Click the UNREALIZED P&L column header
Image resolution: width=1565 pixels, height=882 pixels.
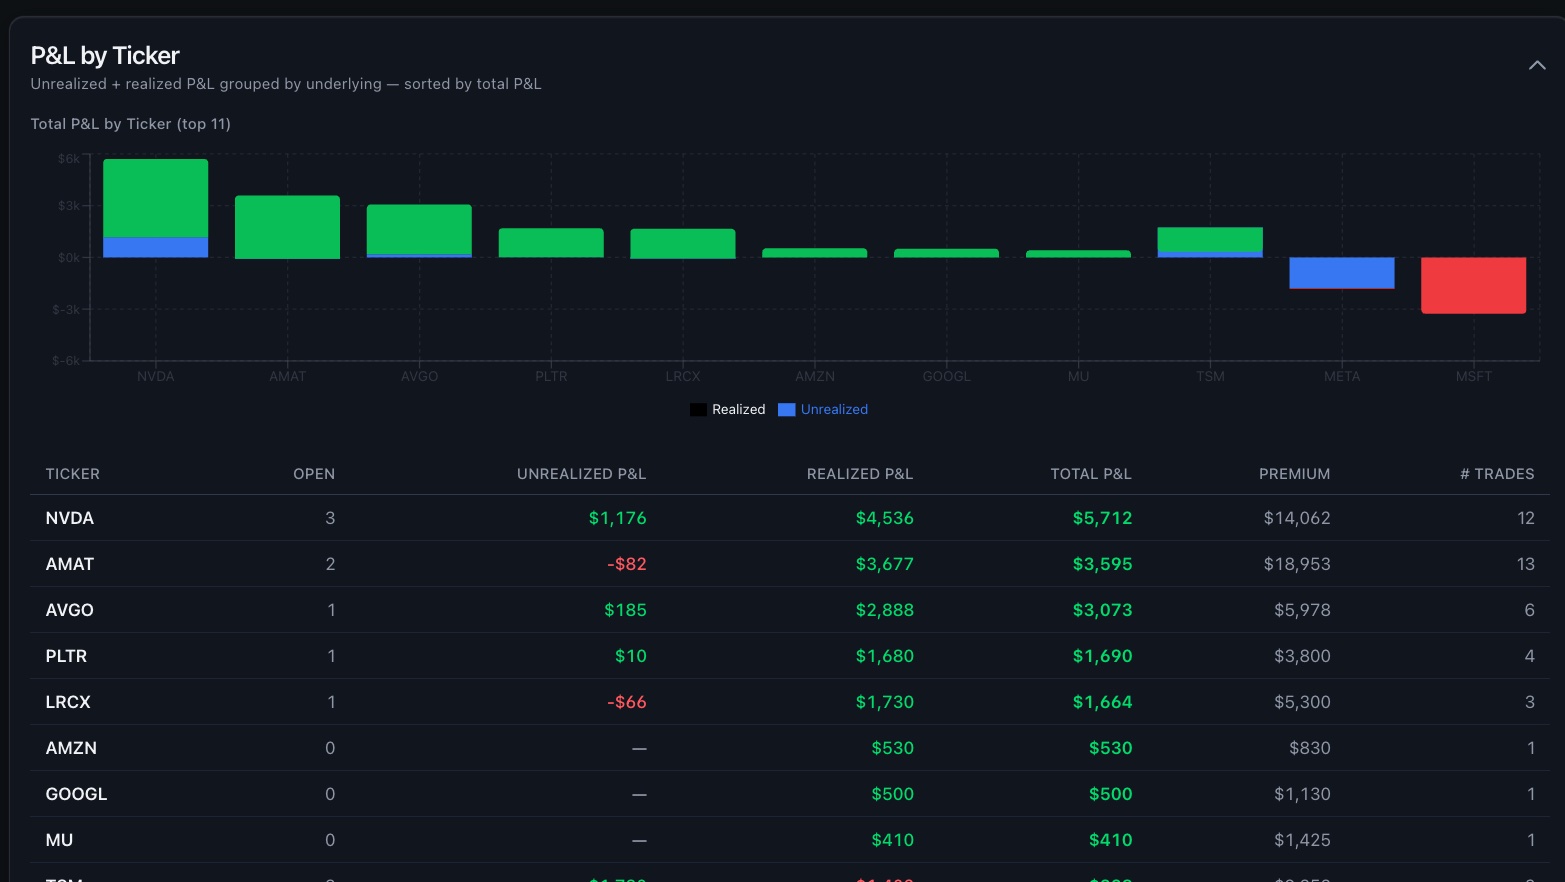[x=581, y=473]
